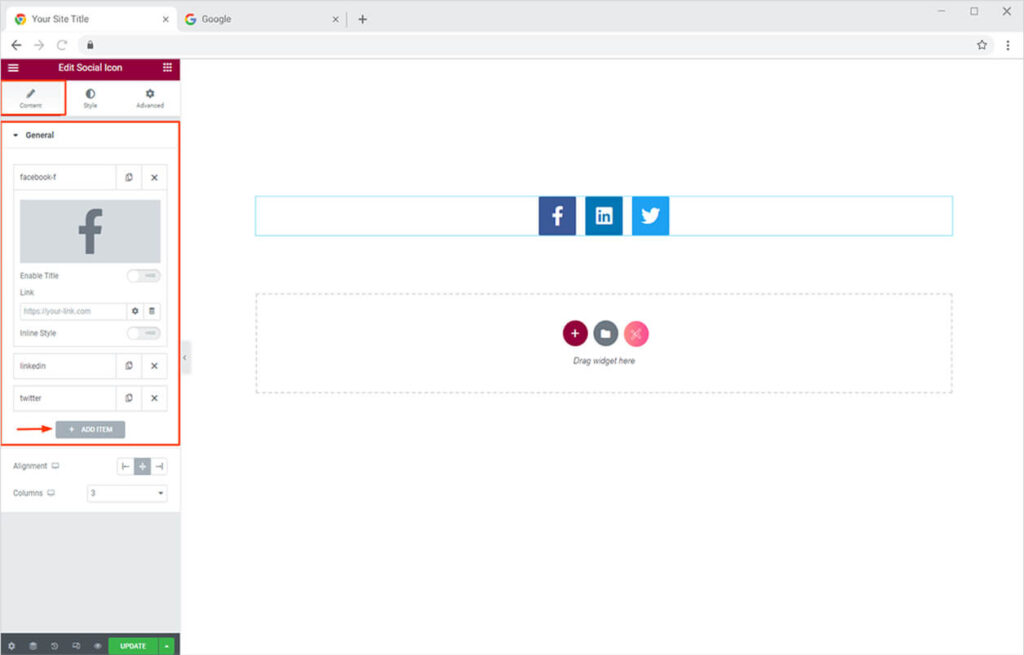
Task: Duplicate the facebook-f item
Action: coord(129,177)
